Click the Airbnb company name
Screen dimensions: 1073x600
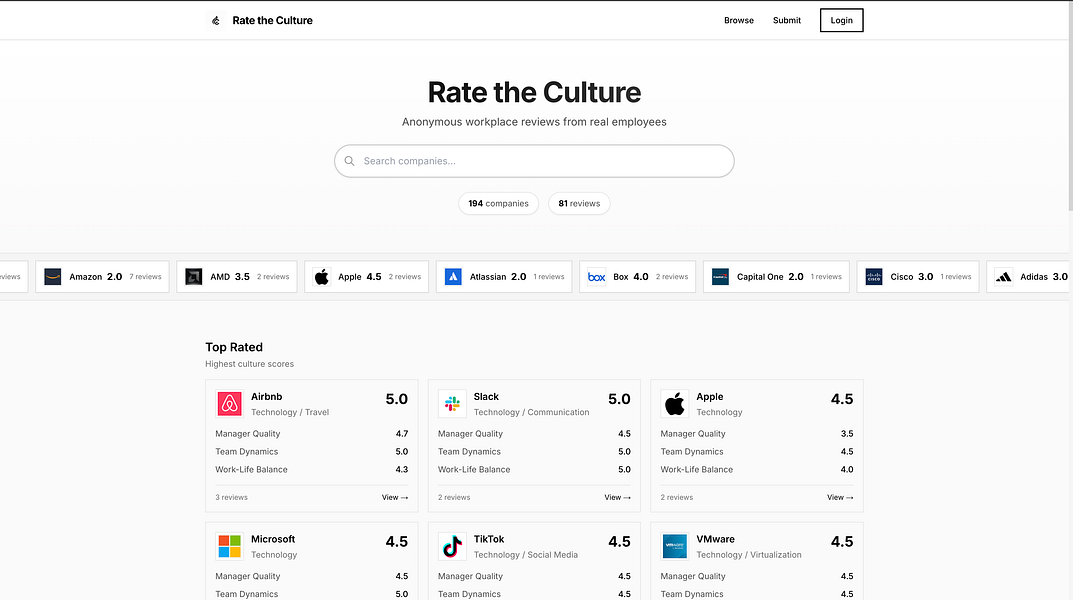[266, 397]
